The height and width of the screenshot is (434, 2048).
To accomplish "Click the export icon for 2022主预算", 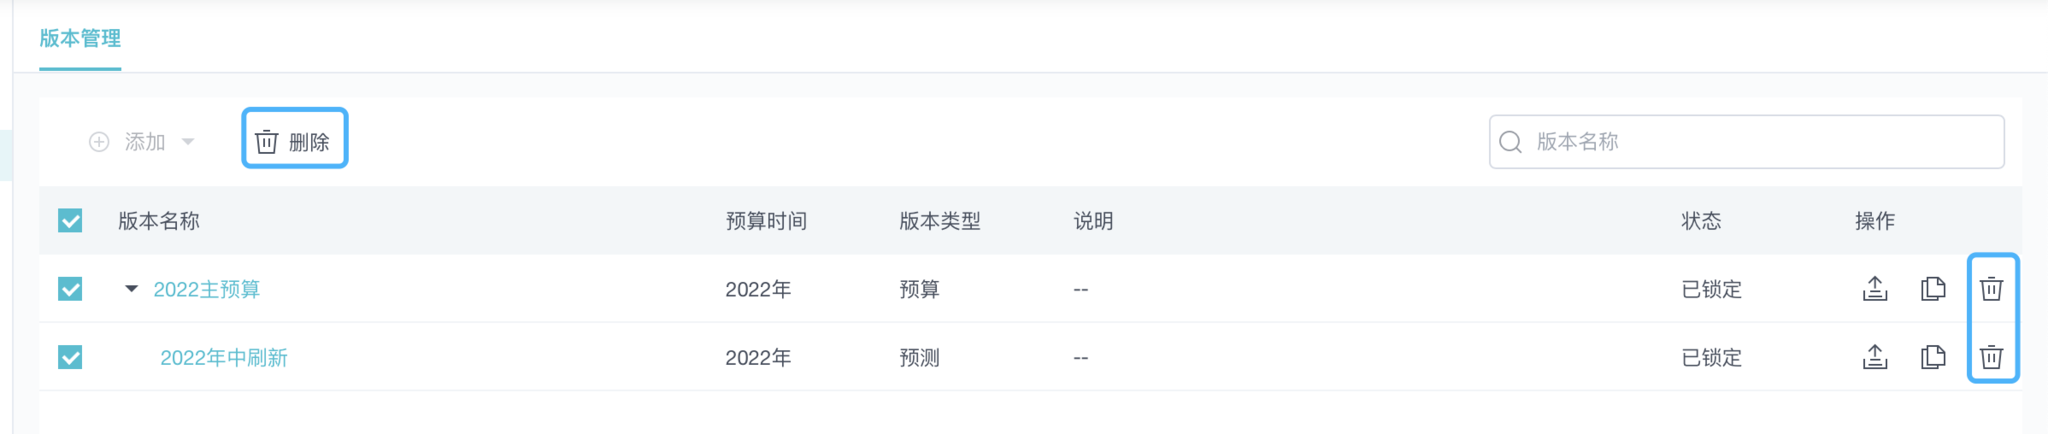I will click(1875, 289).
